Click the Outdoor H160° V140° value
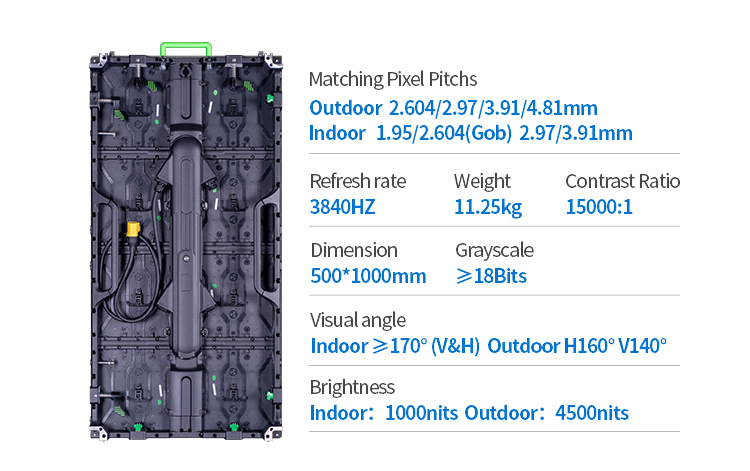 577,346
